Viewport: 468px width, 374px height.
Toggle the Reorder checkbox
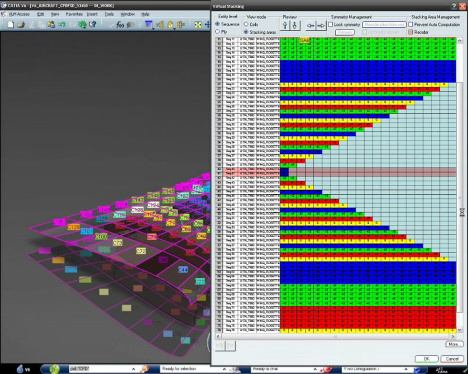411,32
